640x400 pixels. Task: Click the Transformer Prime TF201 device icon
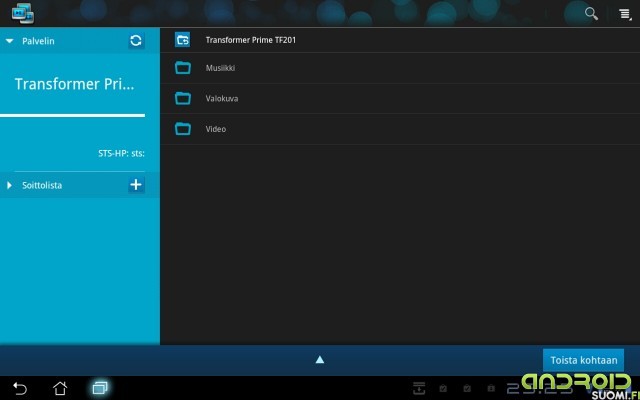pos(182,40)
